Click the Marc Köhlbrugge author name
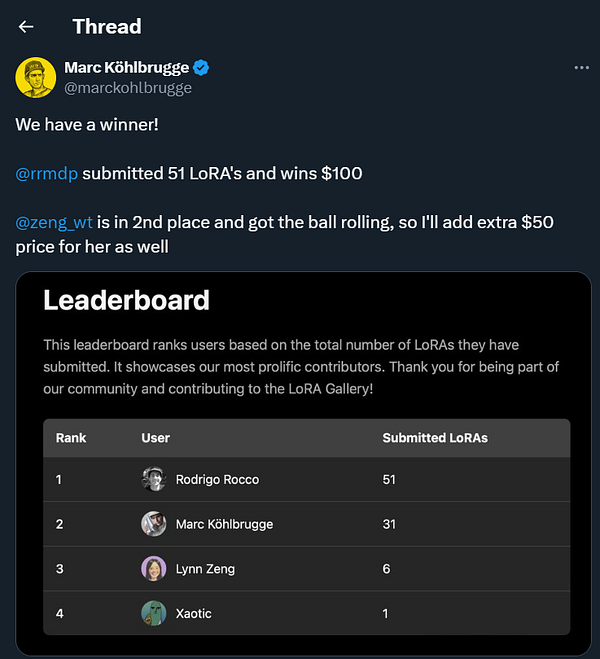600x659 pixels. [x=125, y=68]
